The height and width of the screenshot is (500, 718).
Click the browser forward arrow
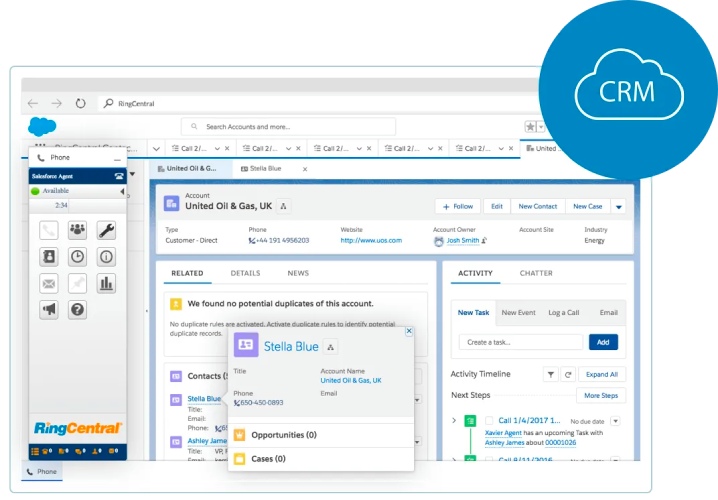click(56, 103)
